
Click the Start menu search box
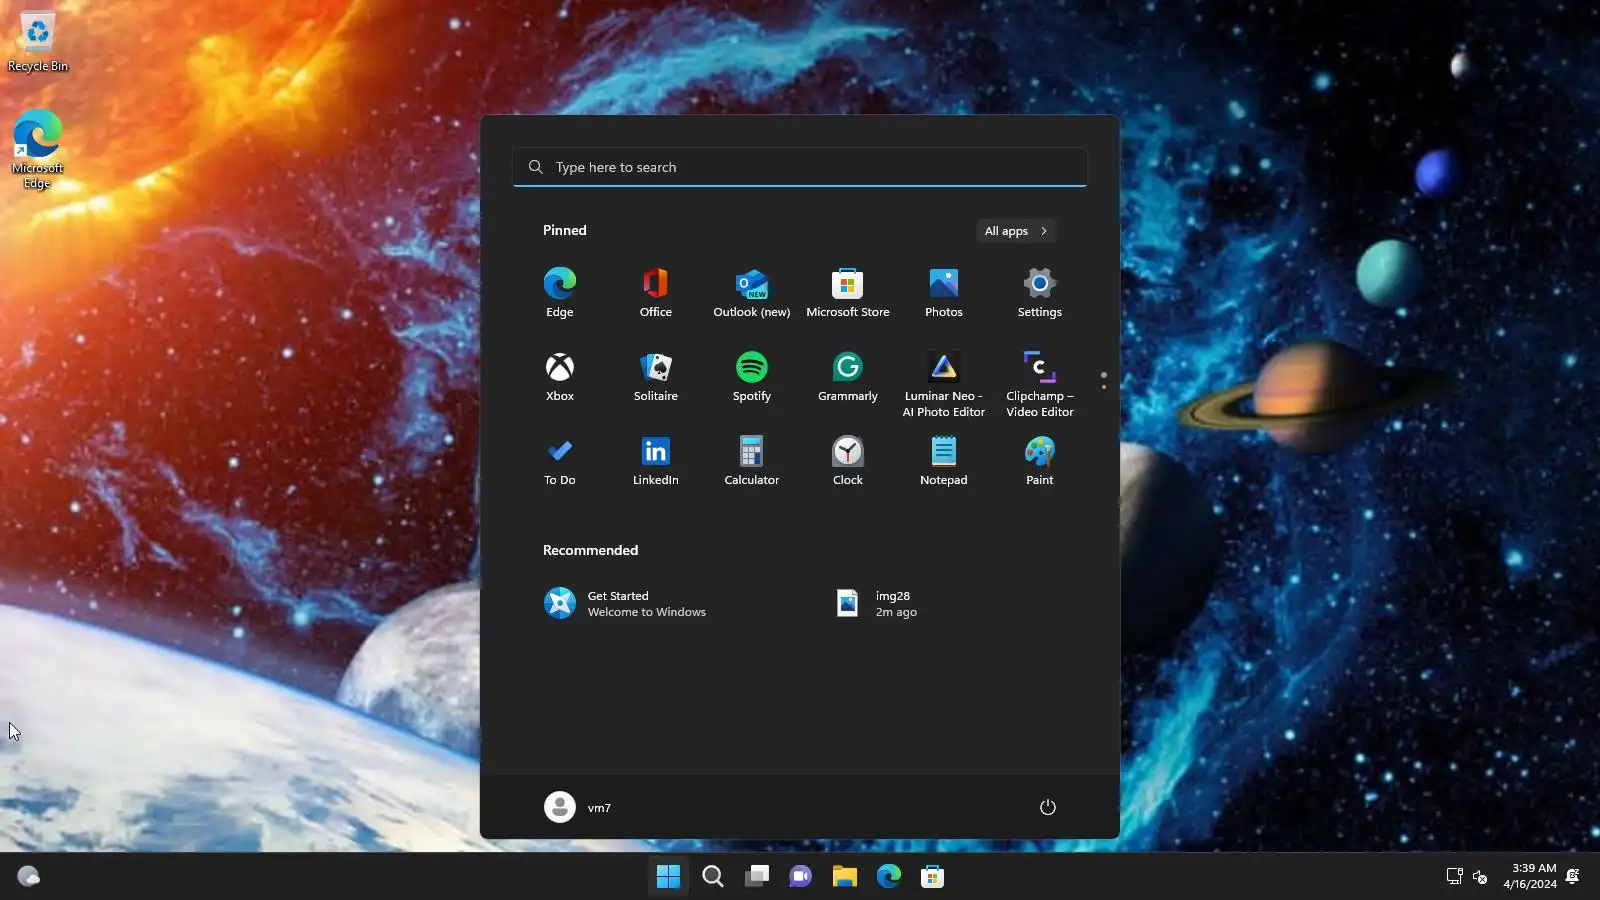(800, 167)
